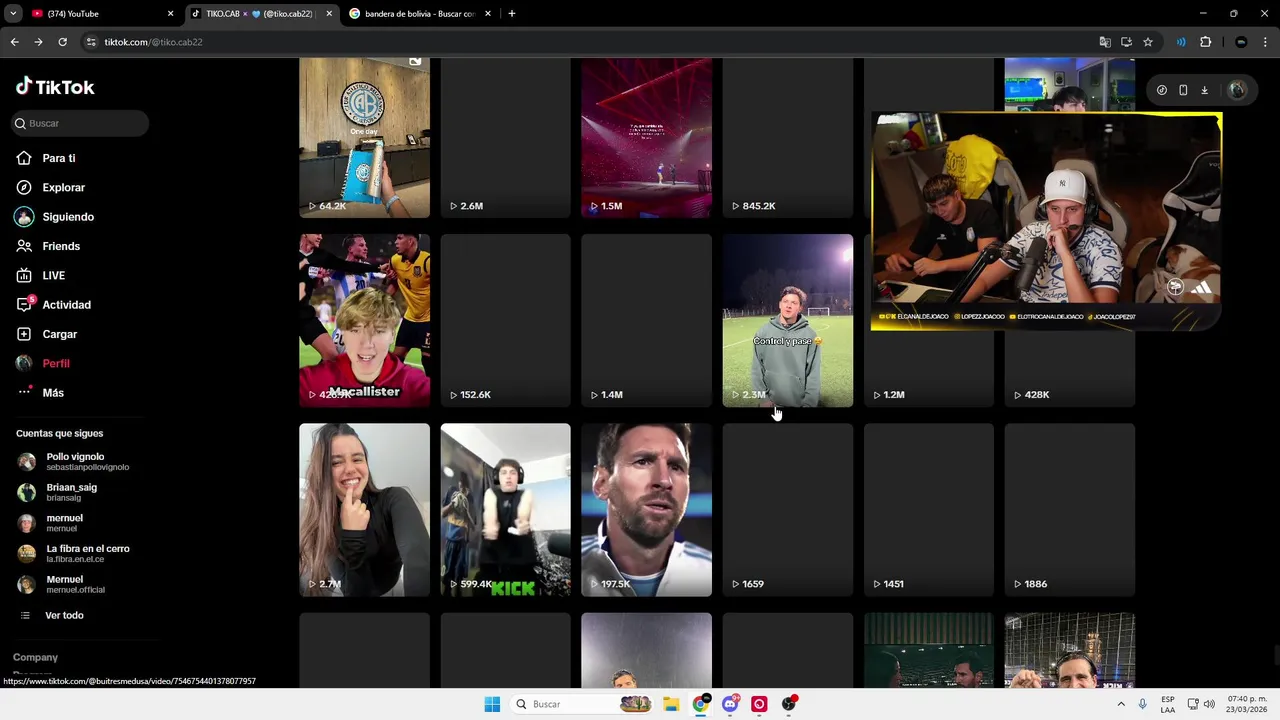Open video with 845.2K views

788,138
